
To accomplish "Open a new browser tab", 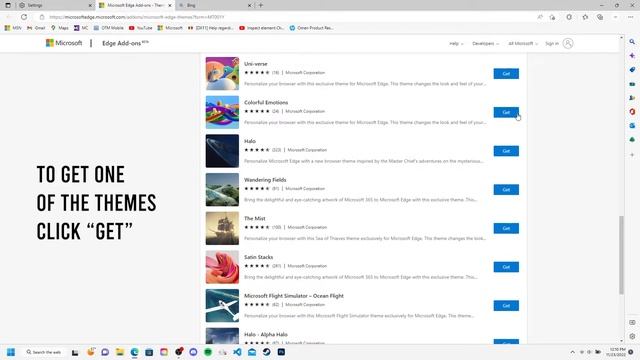I will pos(261,5).
